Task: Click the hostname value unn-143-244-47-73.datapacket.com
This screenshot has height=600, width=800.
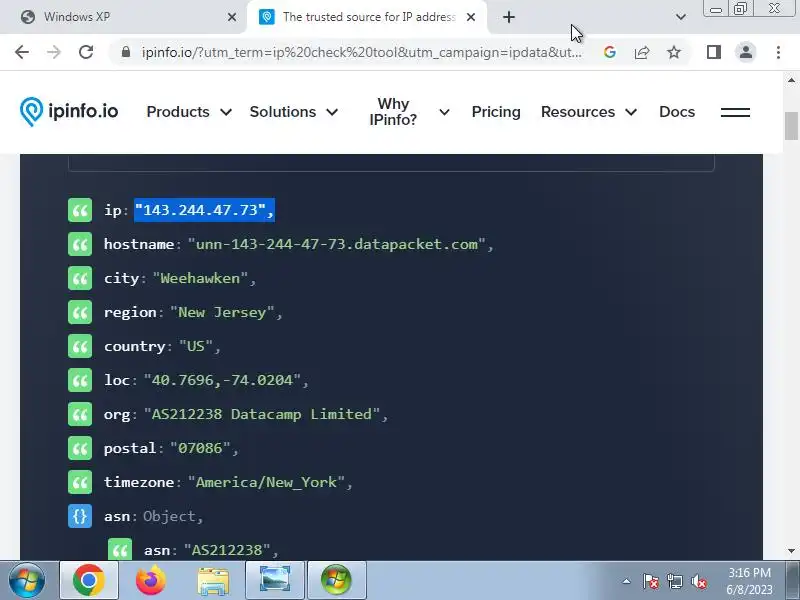Action: [337, 244]
